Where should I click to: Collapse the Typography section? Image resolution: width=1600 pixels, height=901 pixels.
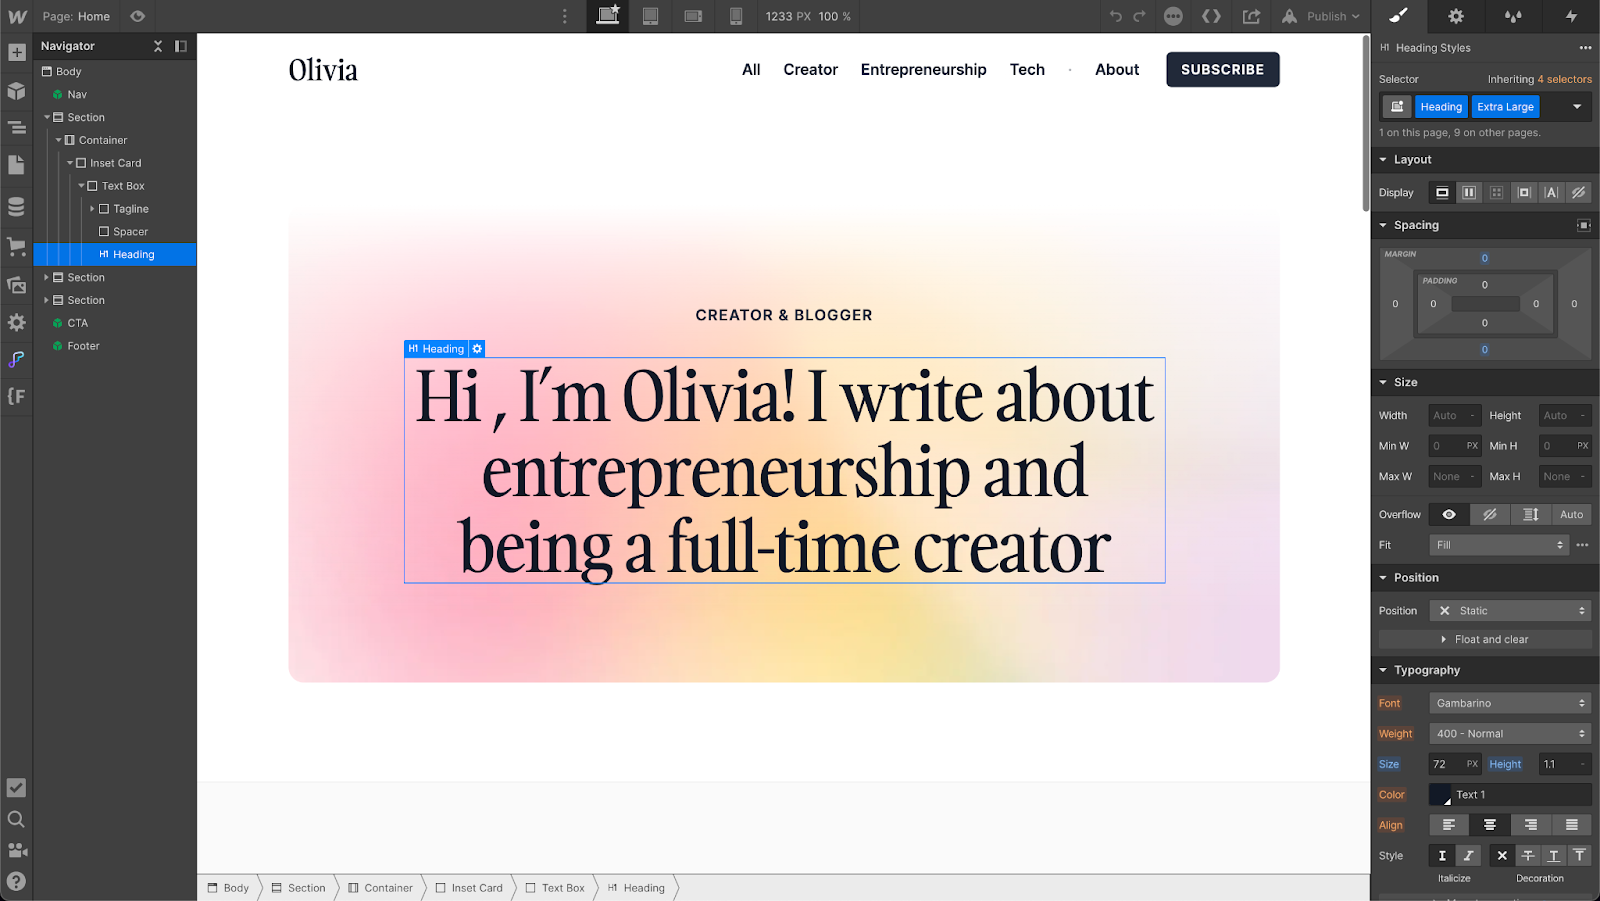(x=1383, y=669)
